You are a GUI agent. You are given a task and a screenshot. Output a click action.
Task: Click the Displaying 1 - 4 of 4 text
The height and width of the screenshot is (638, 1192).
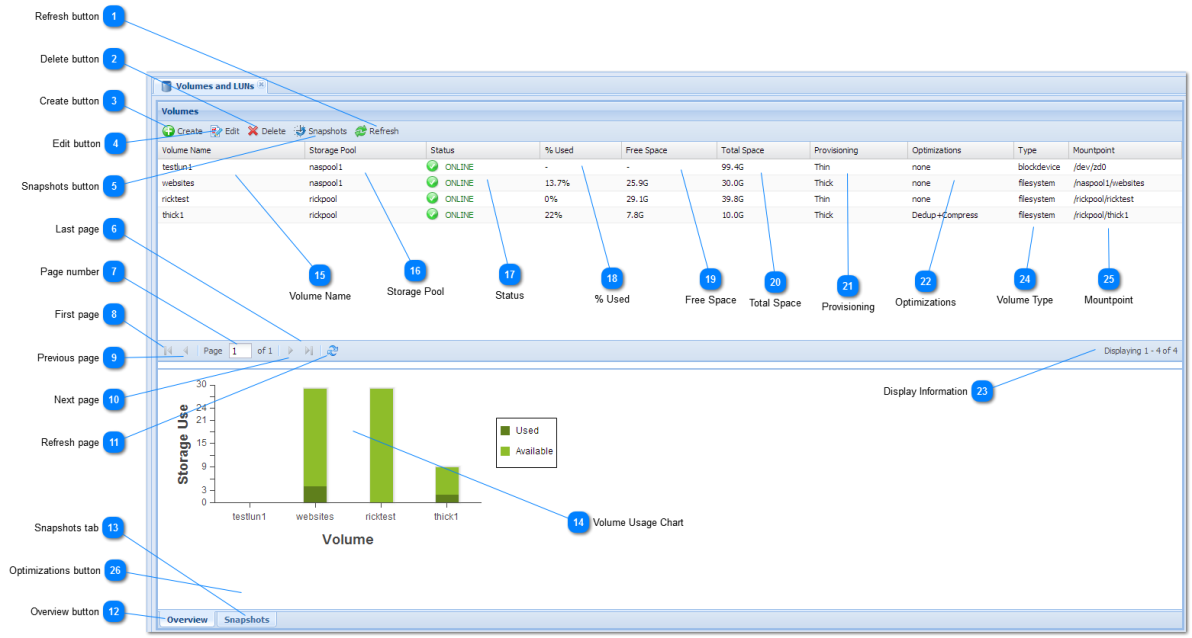(x=1140, y=351)
